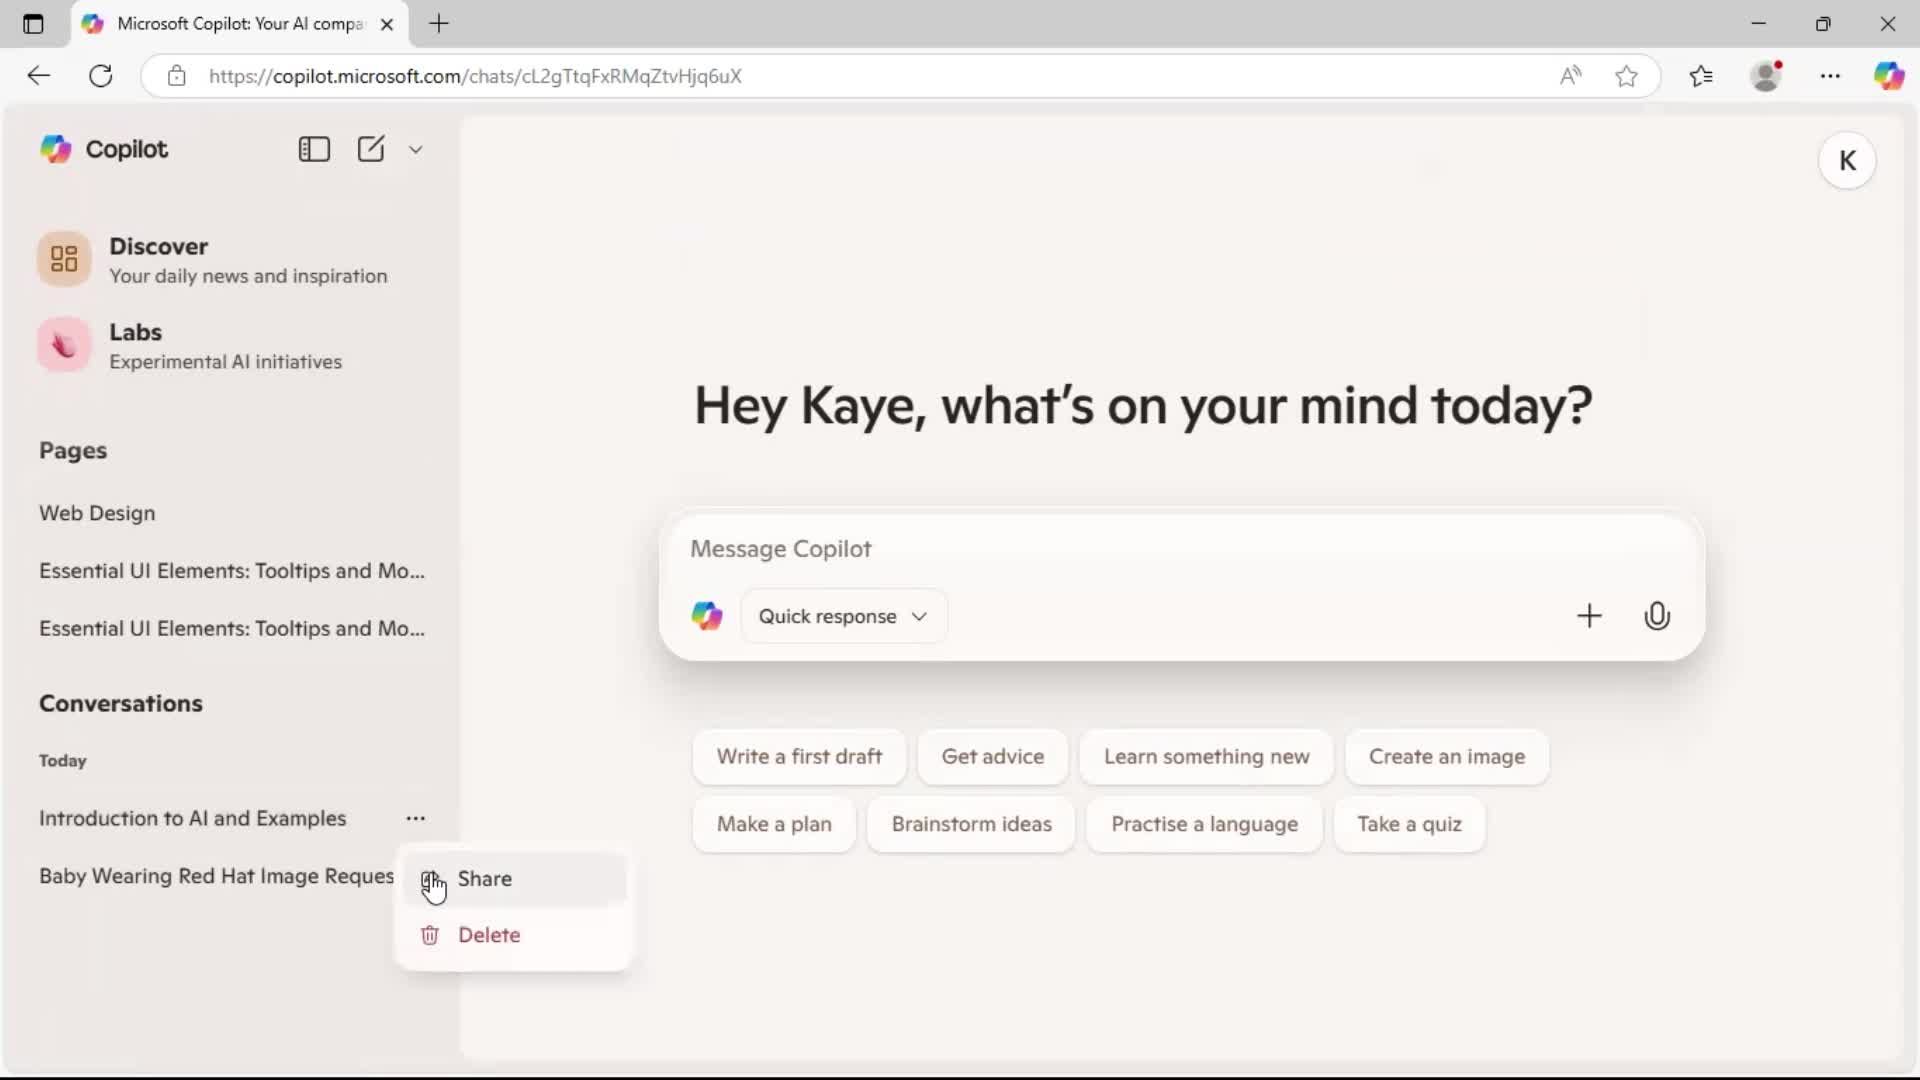Click the plus attach icon in message box
The height and width of the screenshot is (1080, 1920).
[1589, 616]
